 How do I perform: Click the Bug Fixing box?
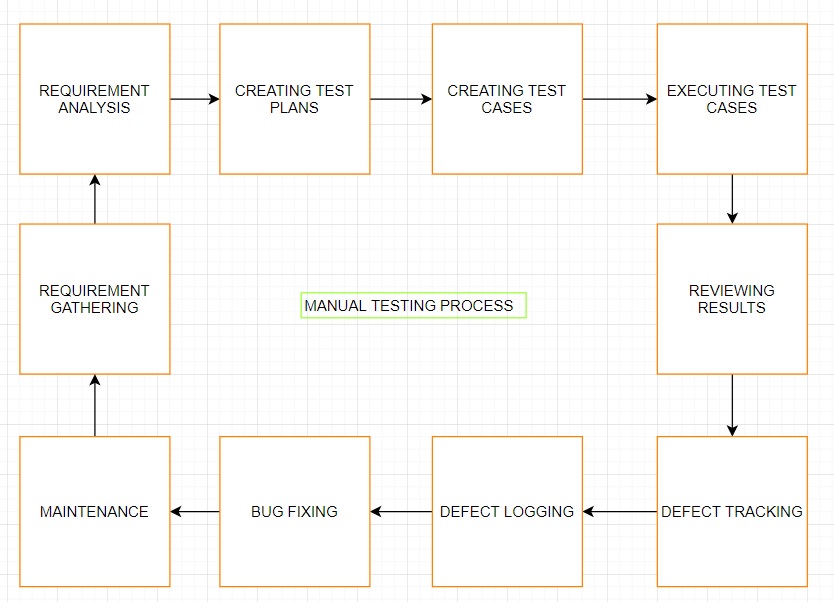(294, 511)
